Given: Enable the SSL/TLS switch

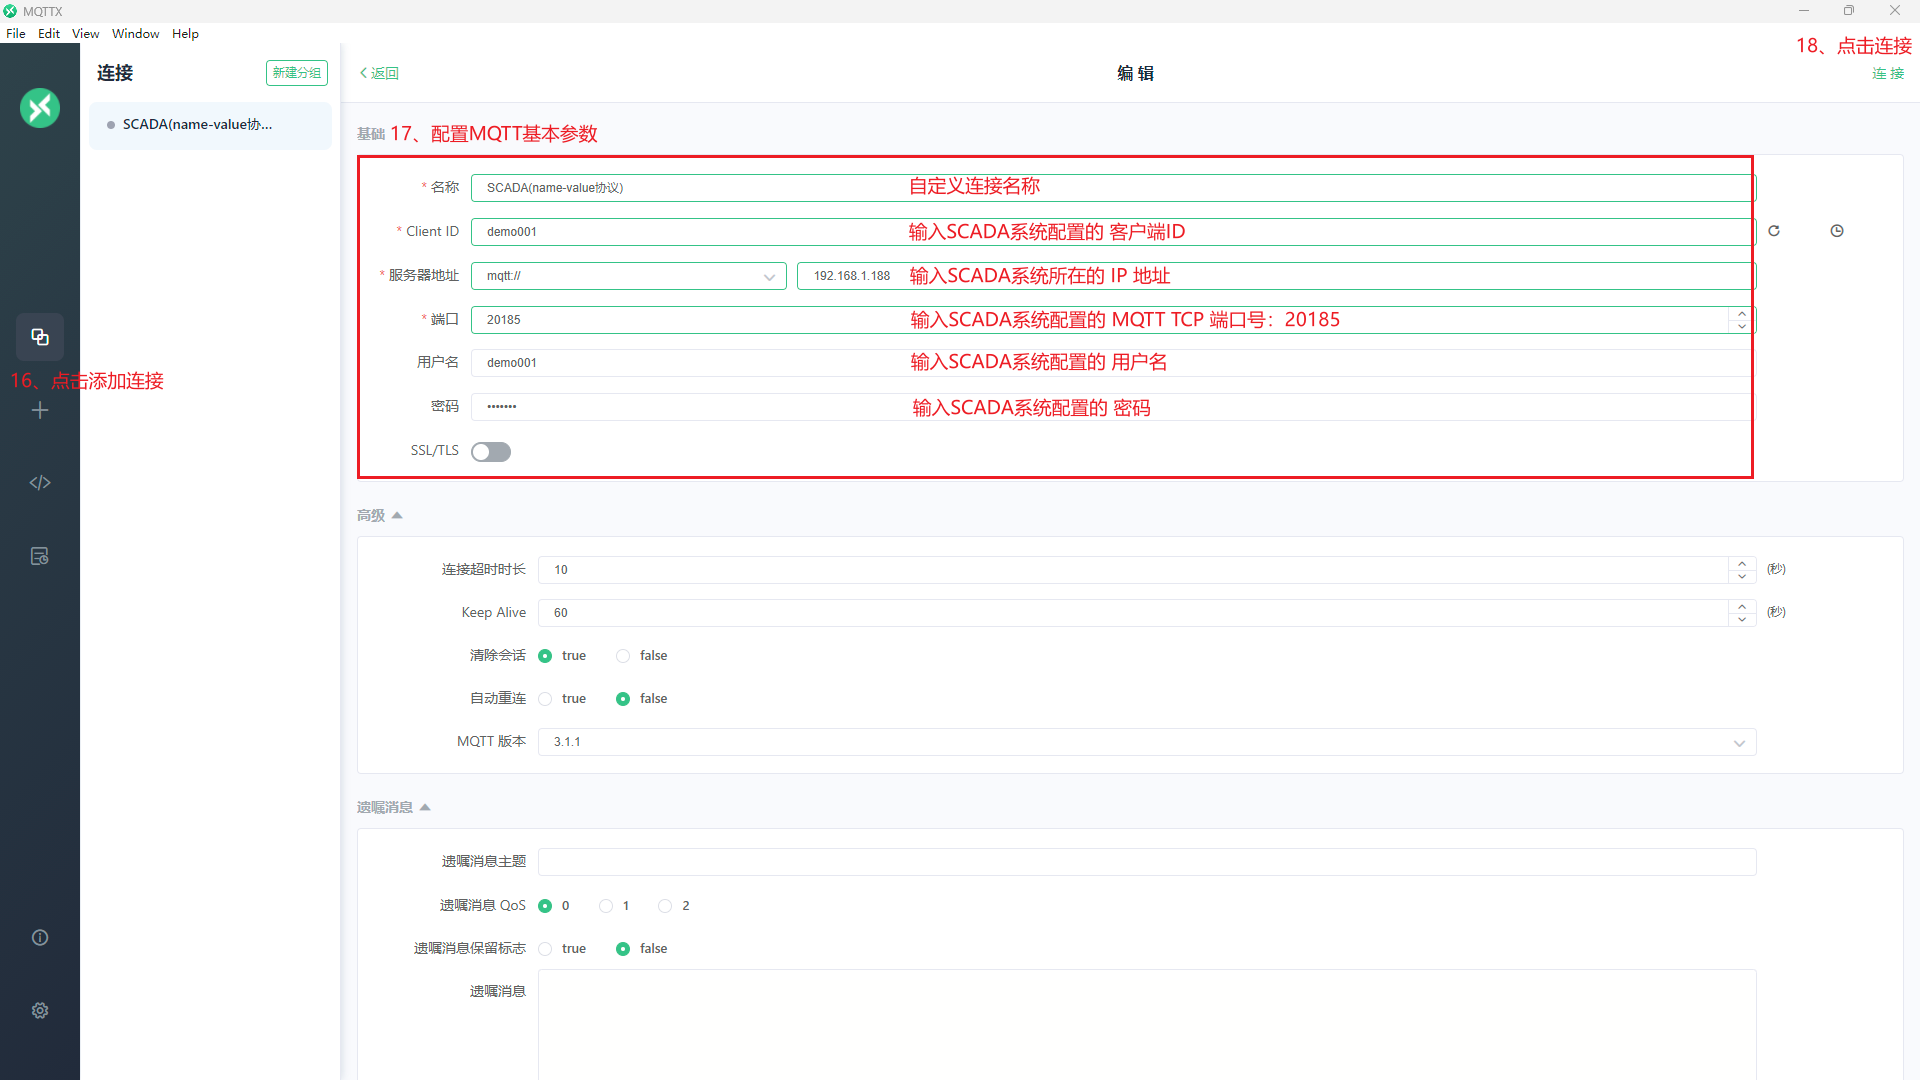Looking at the screenshot, I should [491, 452].
